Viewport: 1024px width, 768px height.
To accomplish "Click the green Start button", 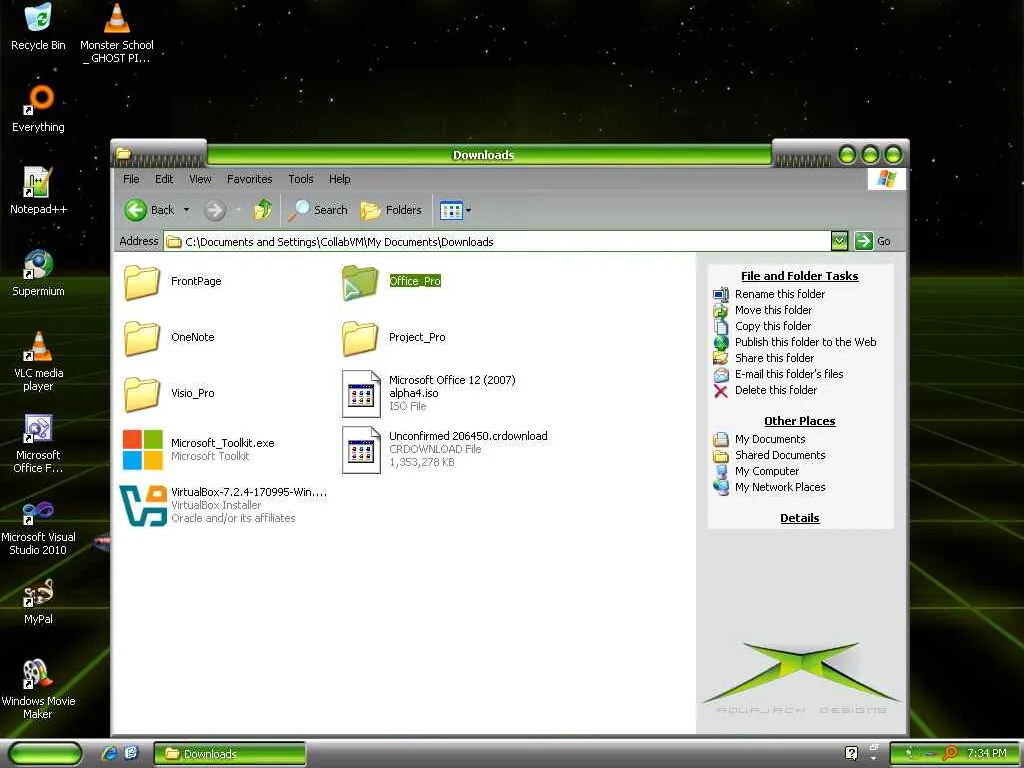I will (44, 754).
